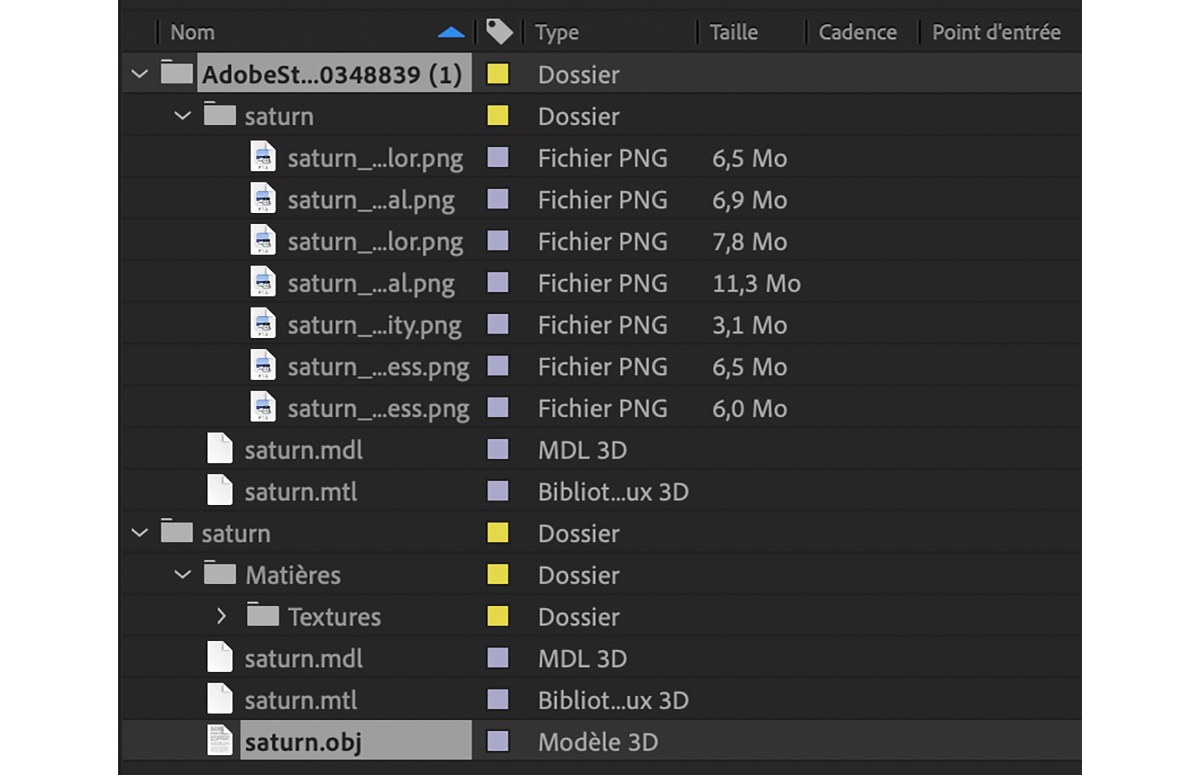1200x775 pixels.
Task: Expand the Textures folder
Action: (221, 616)
